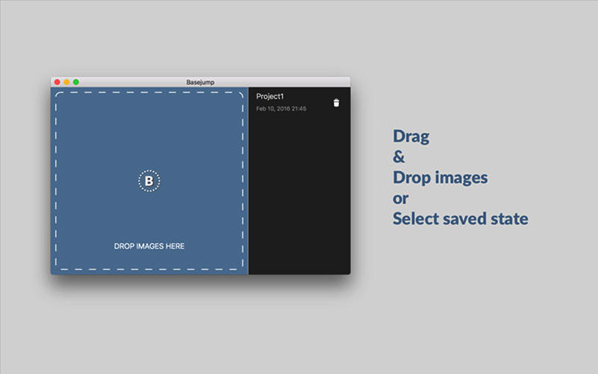Click the DROP IMAGES HERE label
Screen dimensions: 598x374
(149, 246)
